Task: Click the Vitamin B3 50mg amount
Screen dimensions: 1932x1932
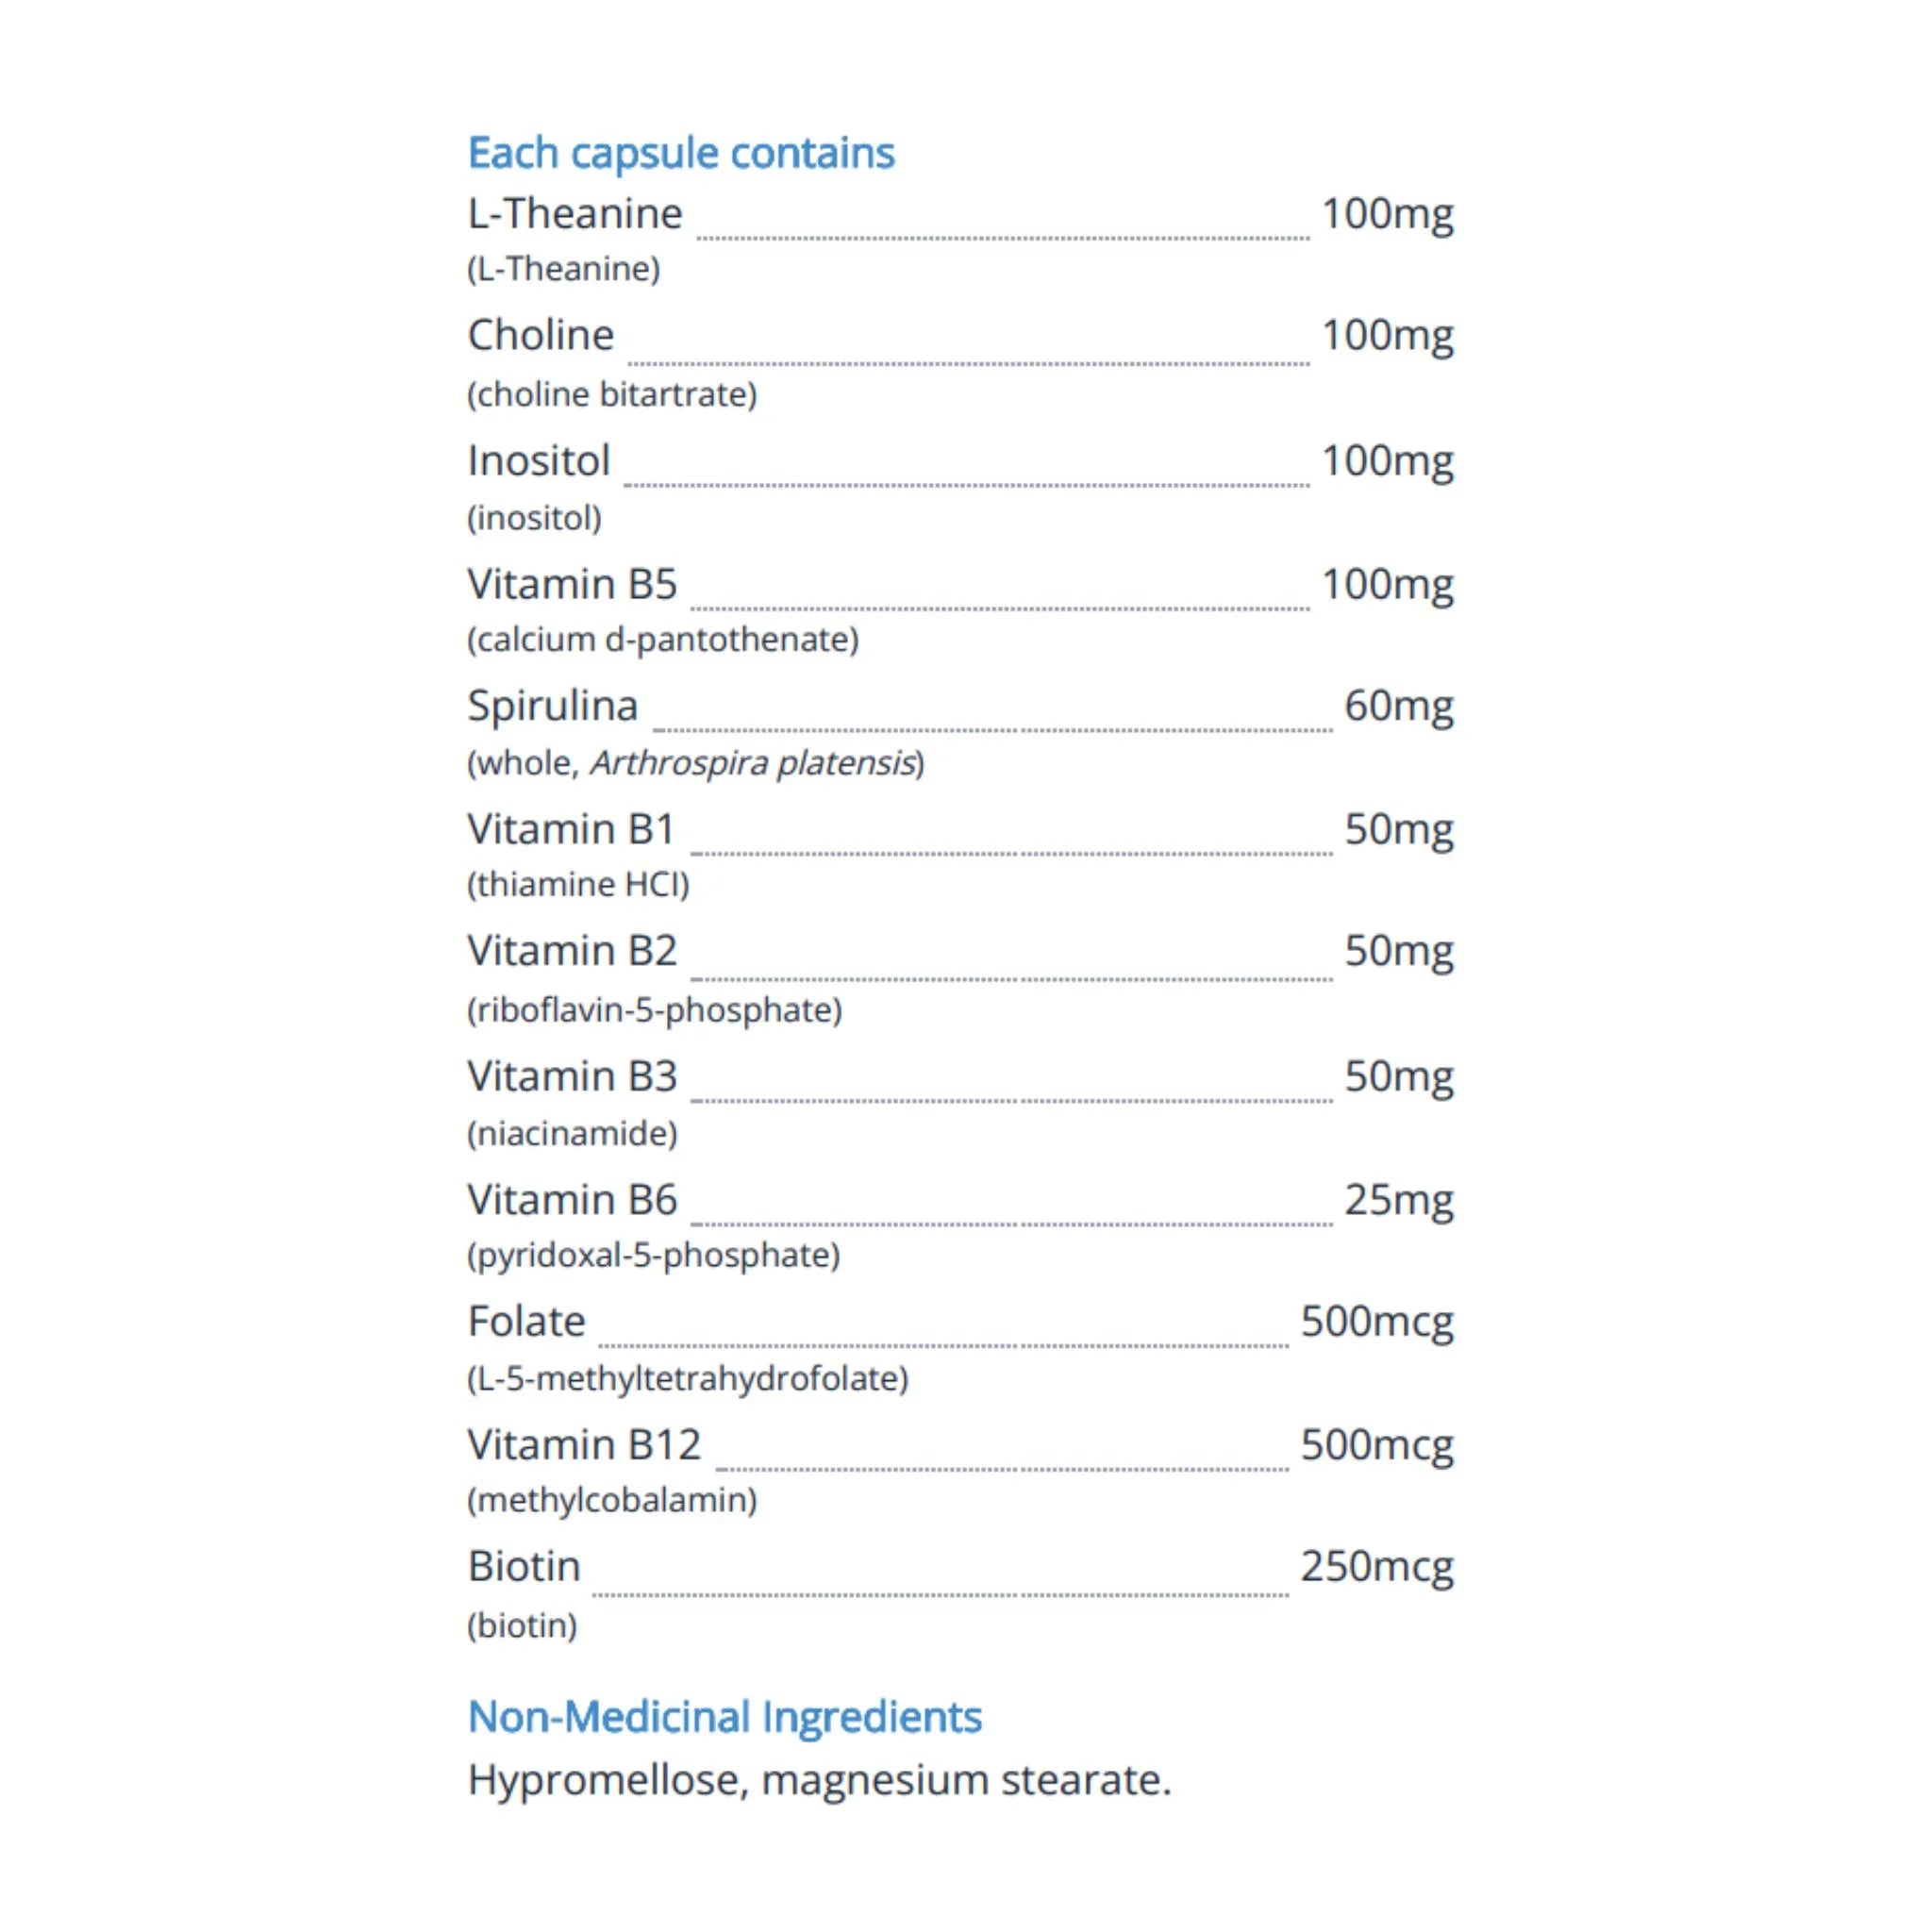Action: [1398, 1077]
